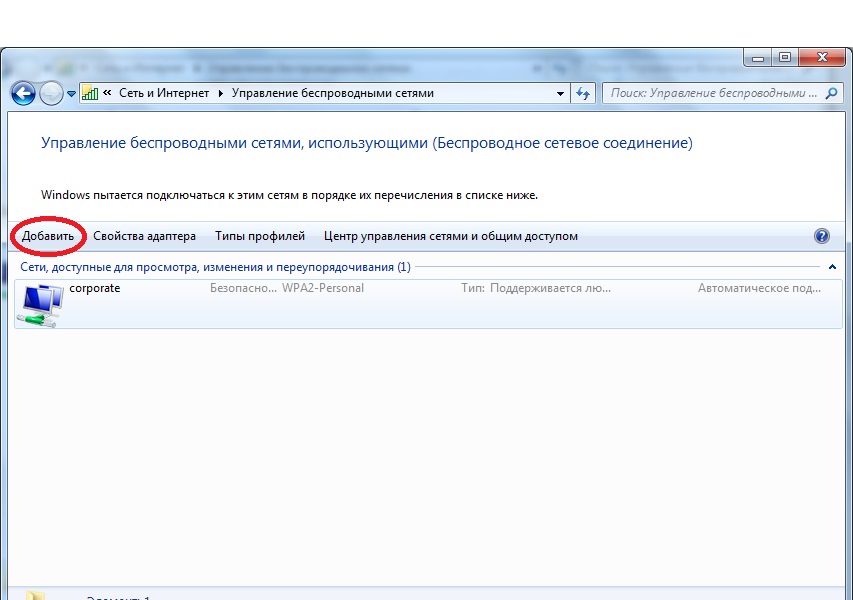Select the corporate network icon
Viewport: 853px width, 600px height.
pos(40,305)
